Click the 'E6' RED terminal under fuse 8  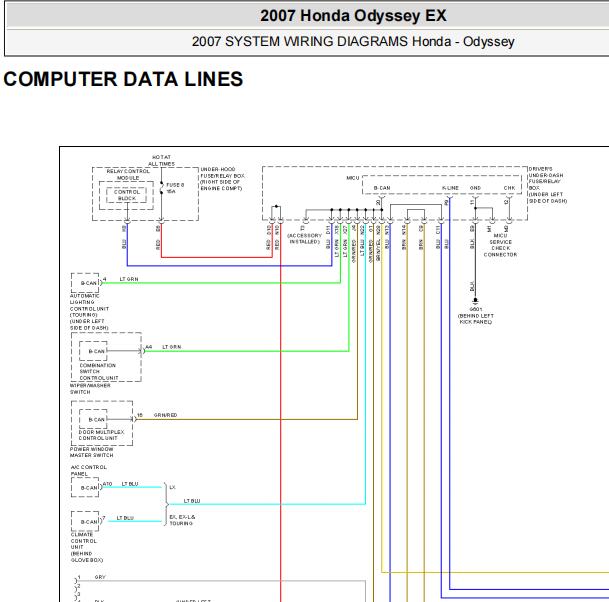[158, 229]
